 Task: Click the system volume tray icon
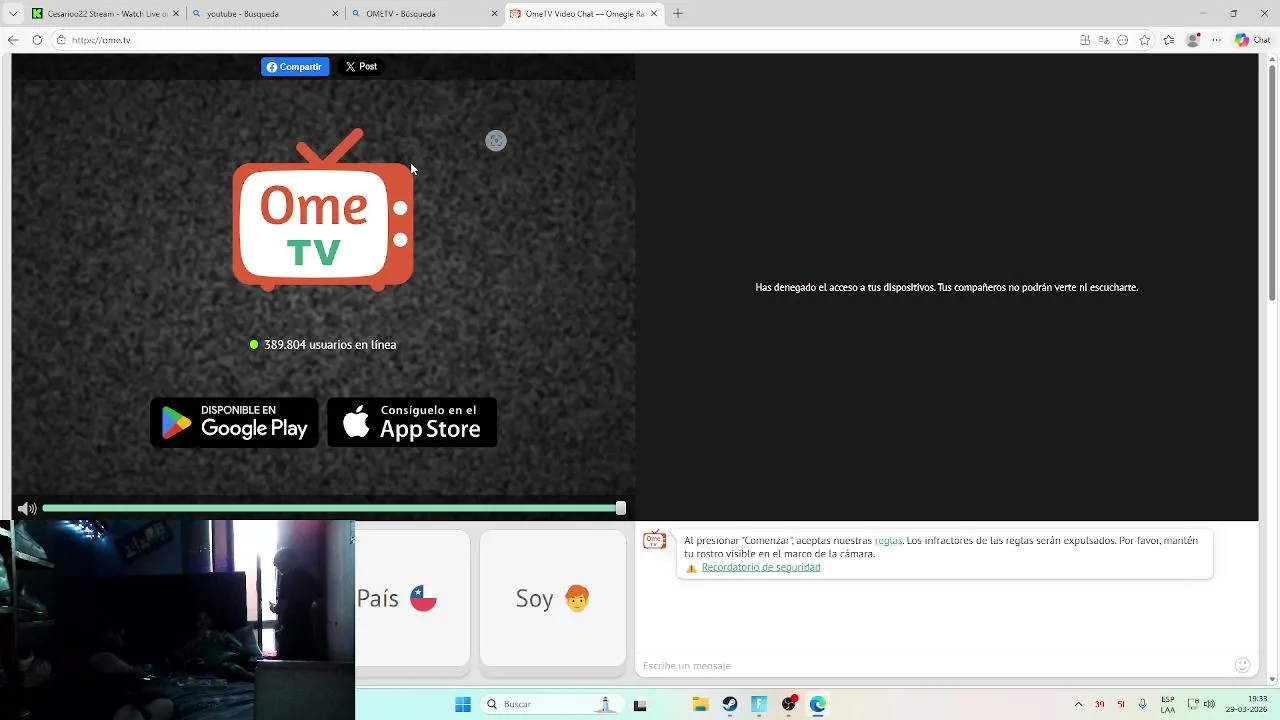point(1210,704)
